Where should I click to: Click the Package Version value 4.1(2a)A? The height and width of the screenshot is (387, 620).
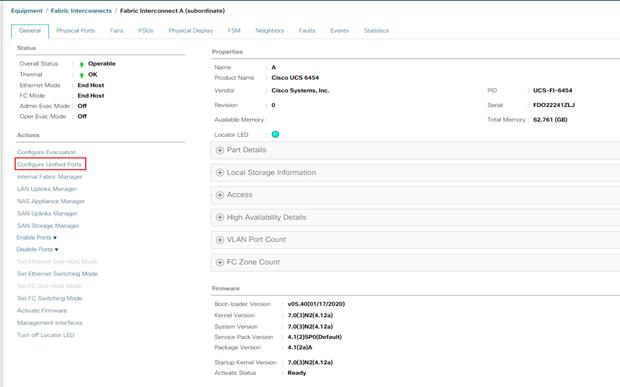click(x=300, y=347)
